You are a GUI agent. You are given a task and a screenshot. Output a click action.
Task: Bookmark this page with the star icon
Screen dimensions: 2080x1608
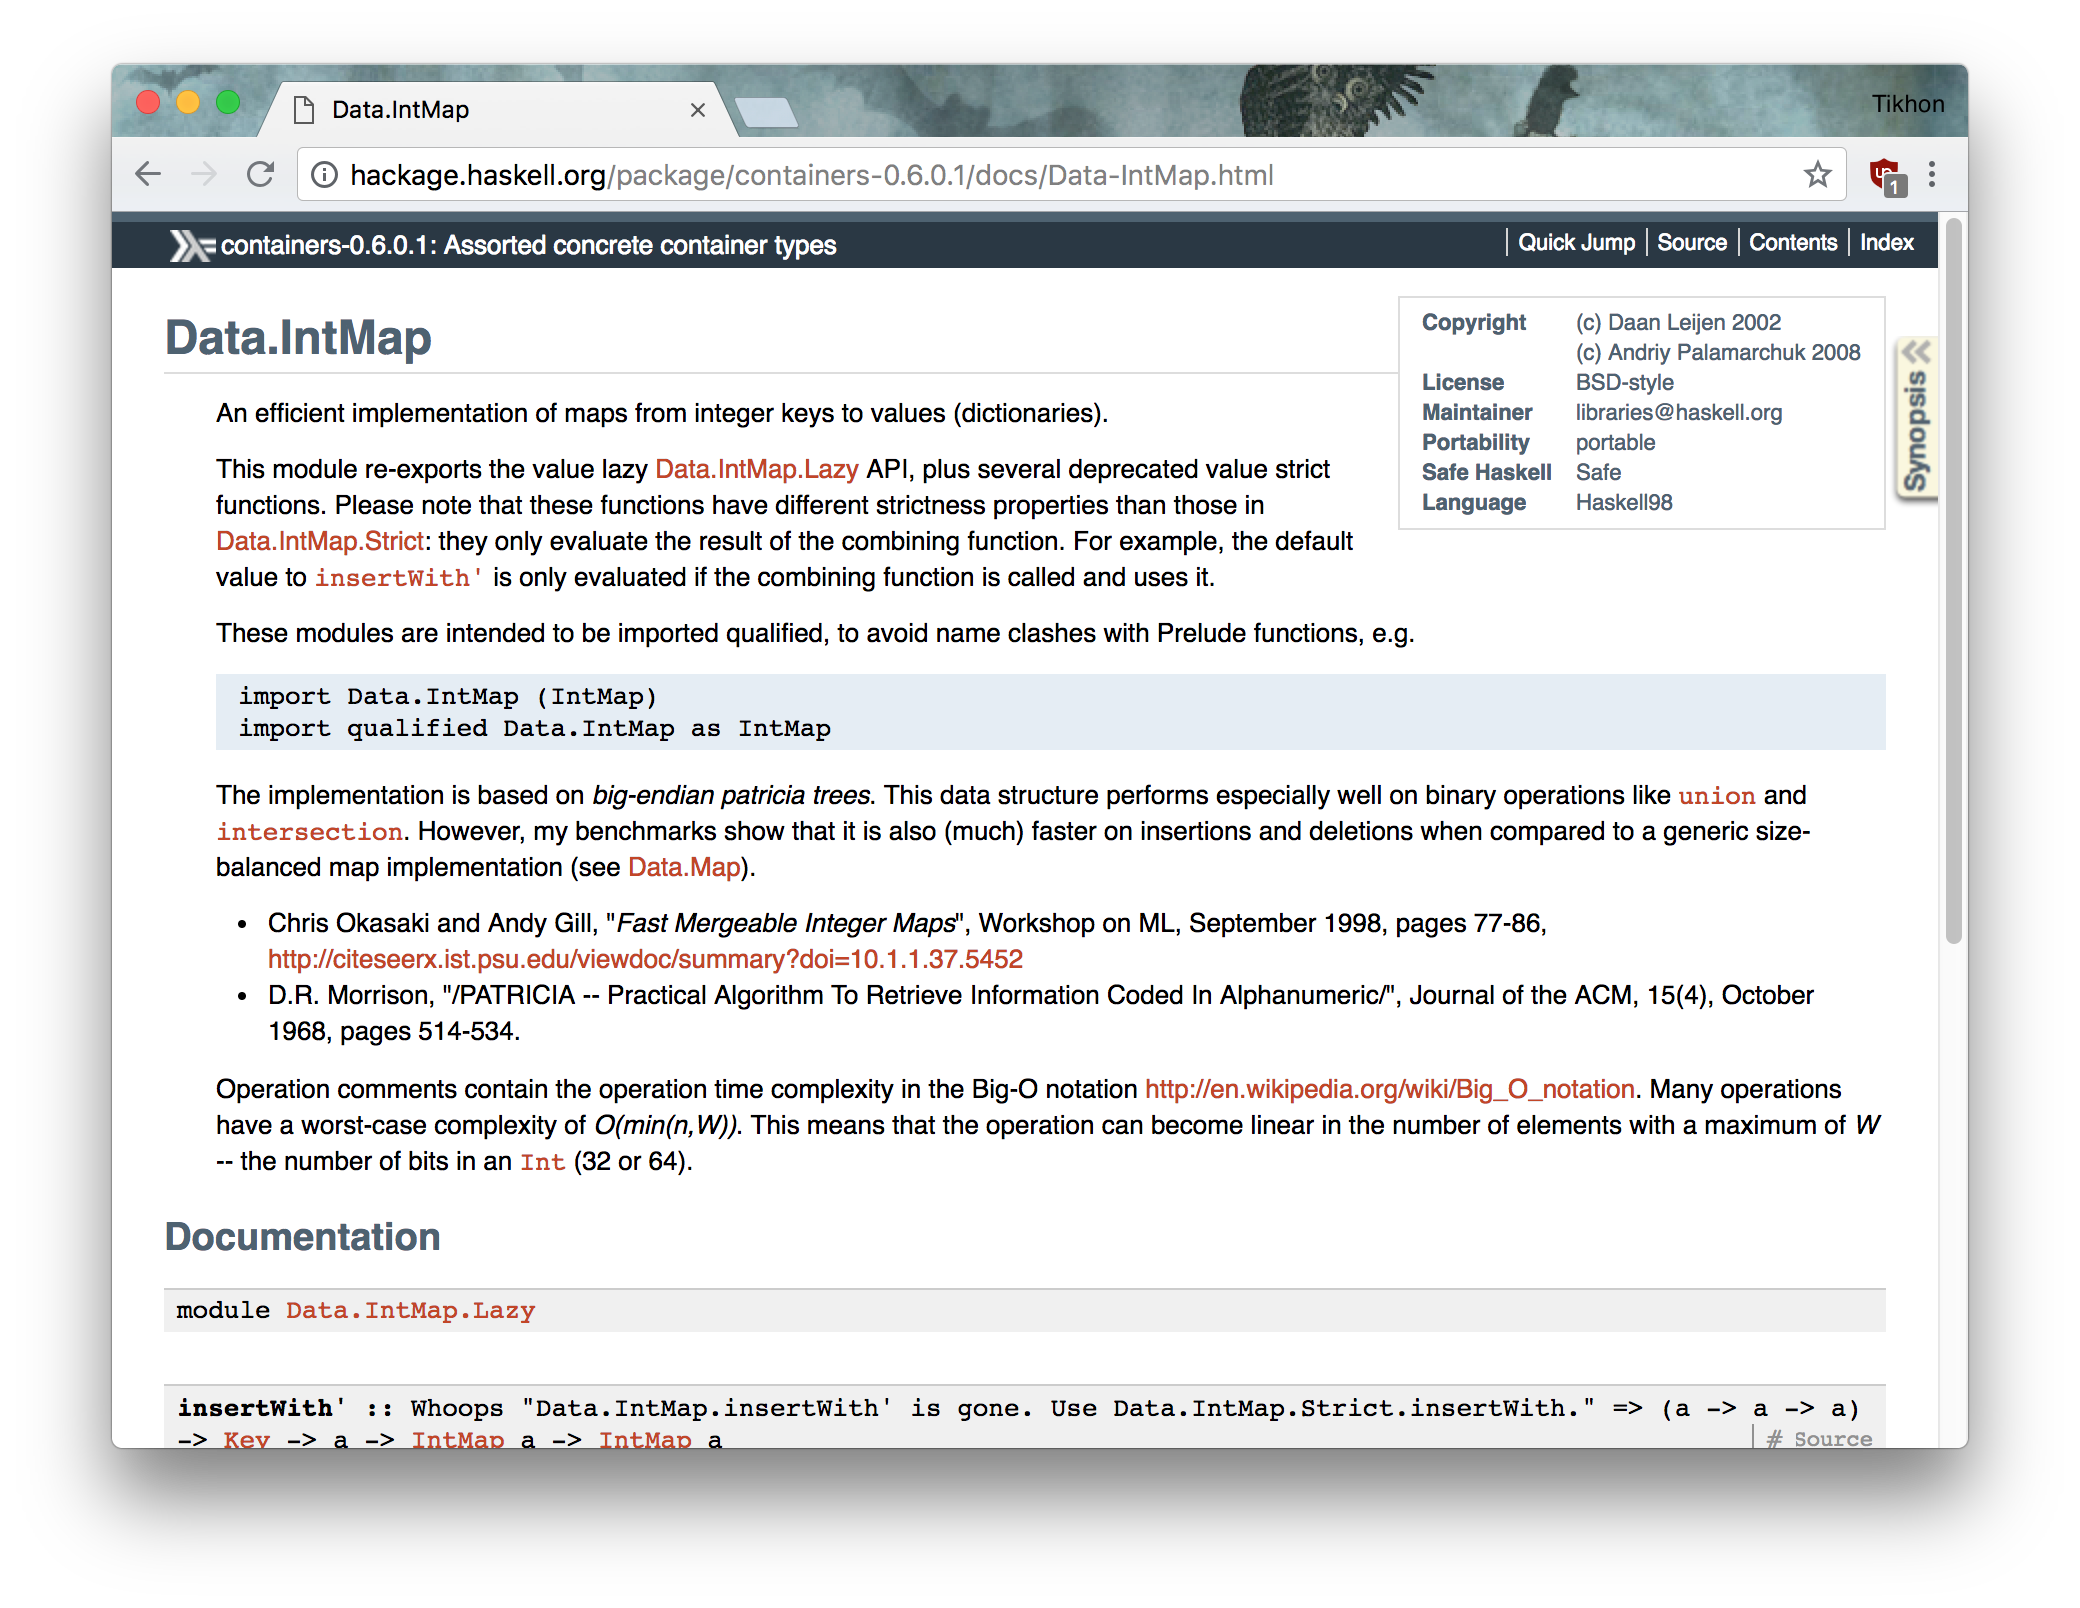click(x=1817, y=174)
